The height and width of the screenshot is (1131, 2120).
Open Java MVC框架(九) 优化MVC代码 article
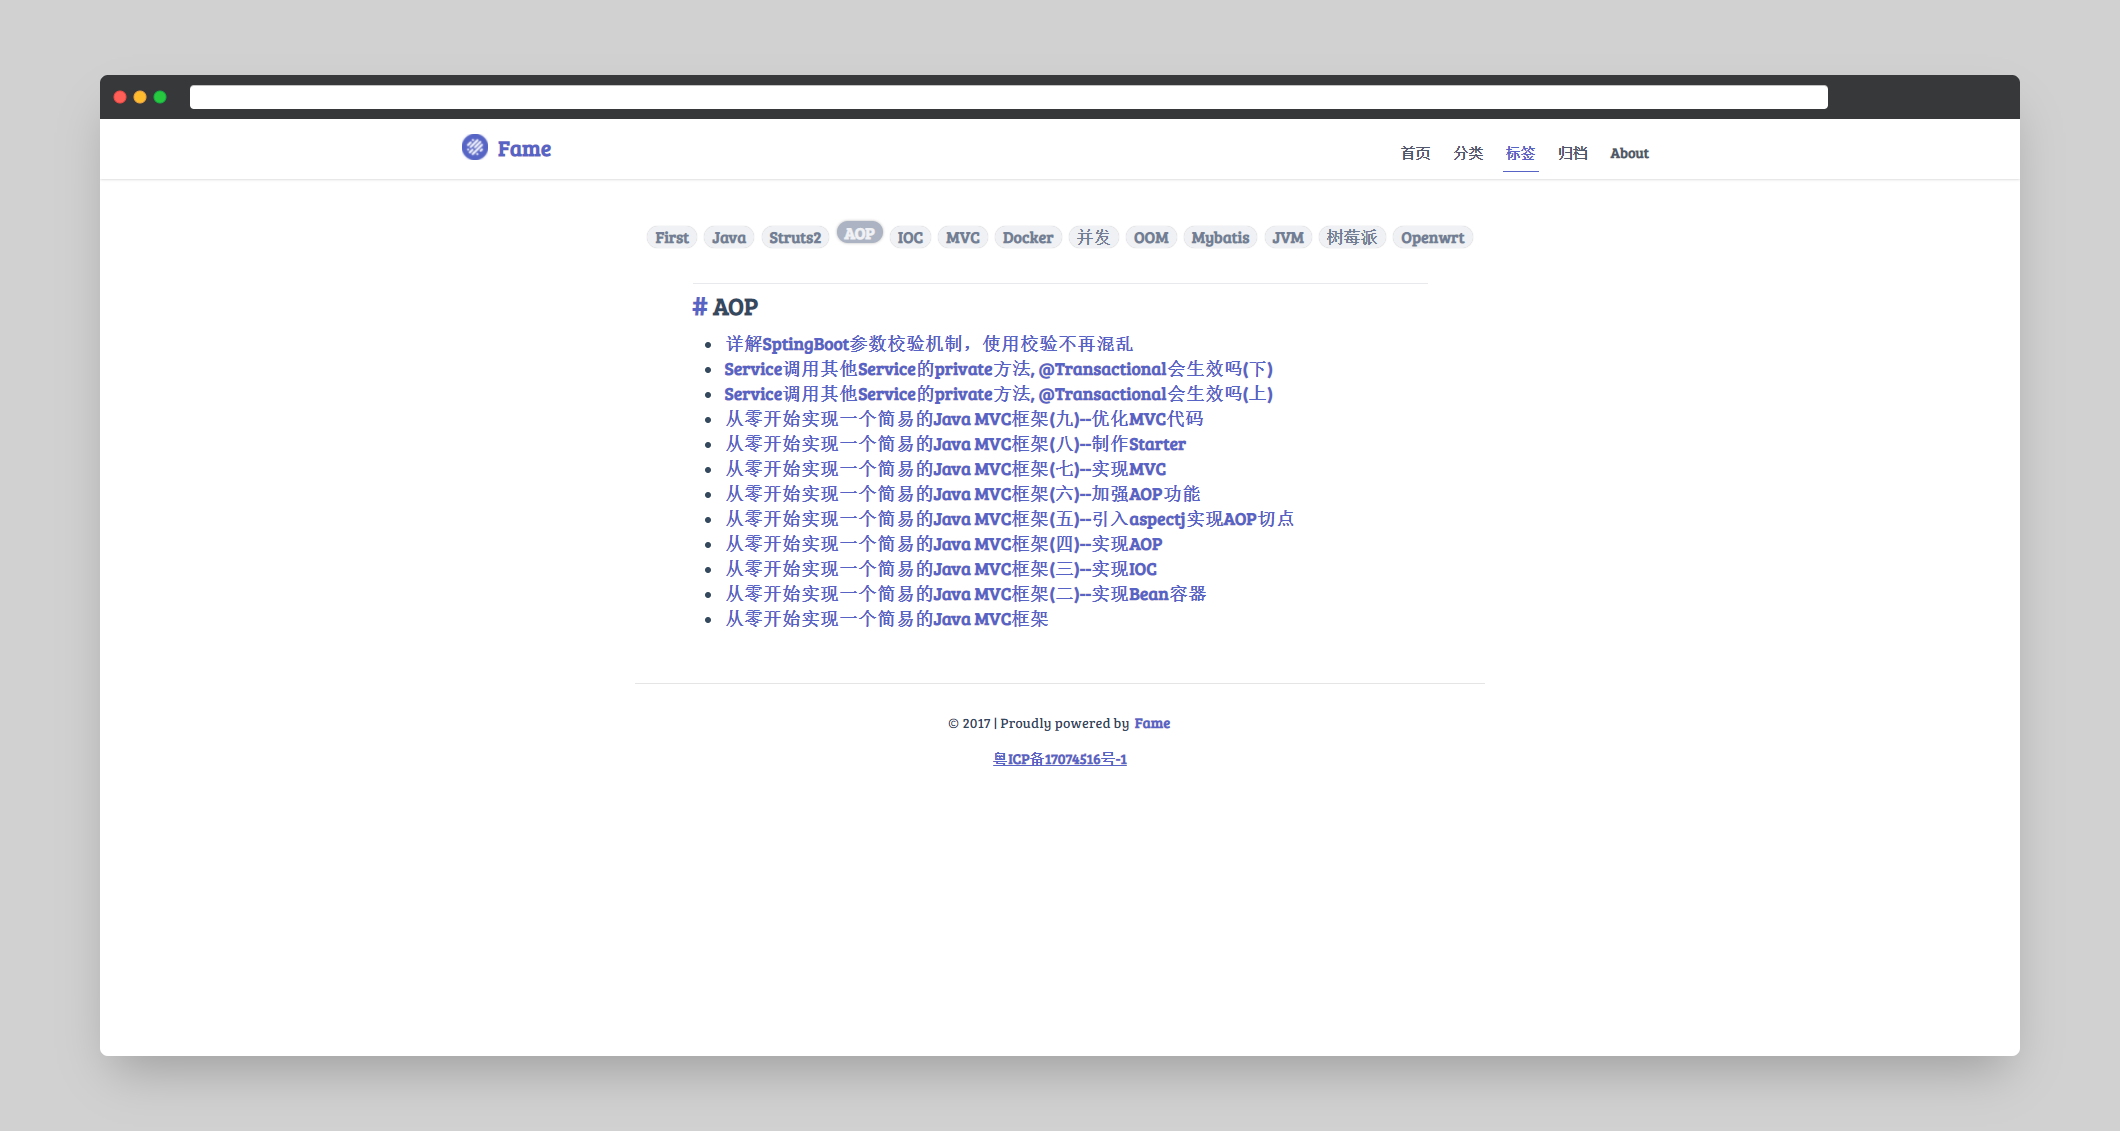(x=963, y=419)
